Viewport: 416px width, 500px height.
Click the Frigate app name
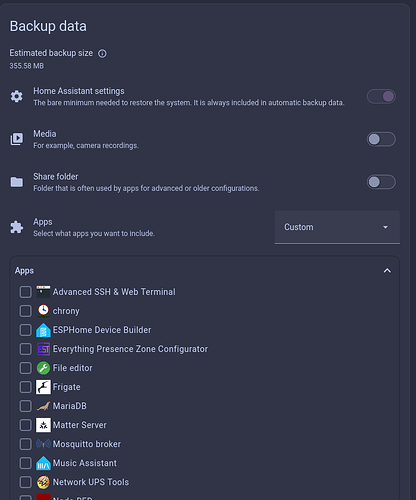(x=67, y=387)
